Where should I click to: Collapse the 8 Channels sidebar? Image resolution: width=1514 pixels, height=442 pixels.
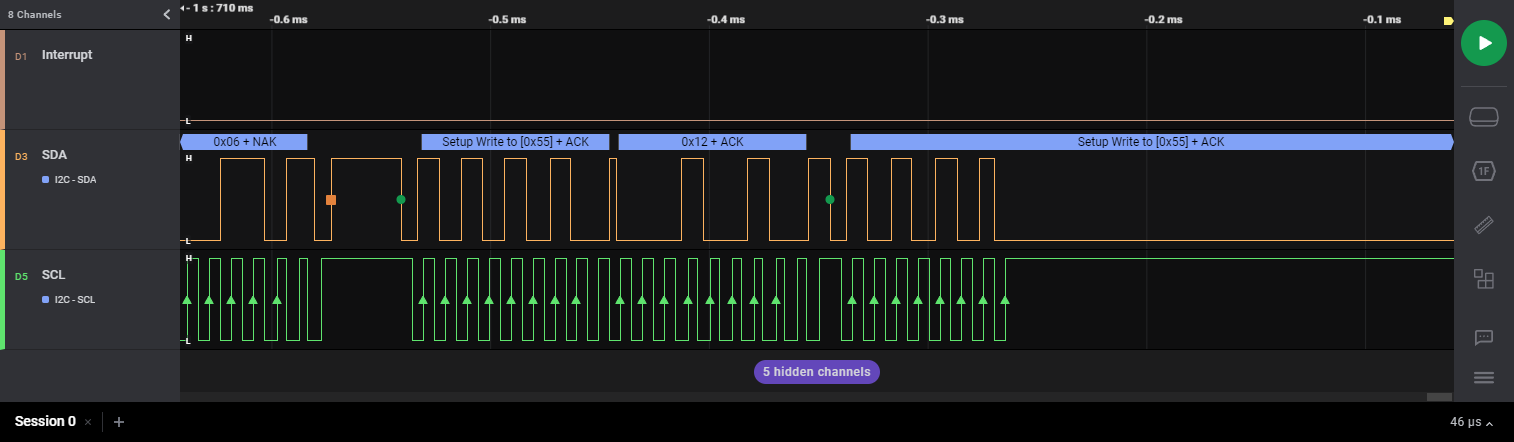(167, 15)
